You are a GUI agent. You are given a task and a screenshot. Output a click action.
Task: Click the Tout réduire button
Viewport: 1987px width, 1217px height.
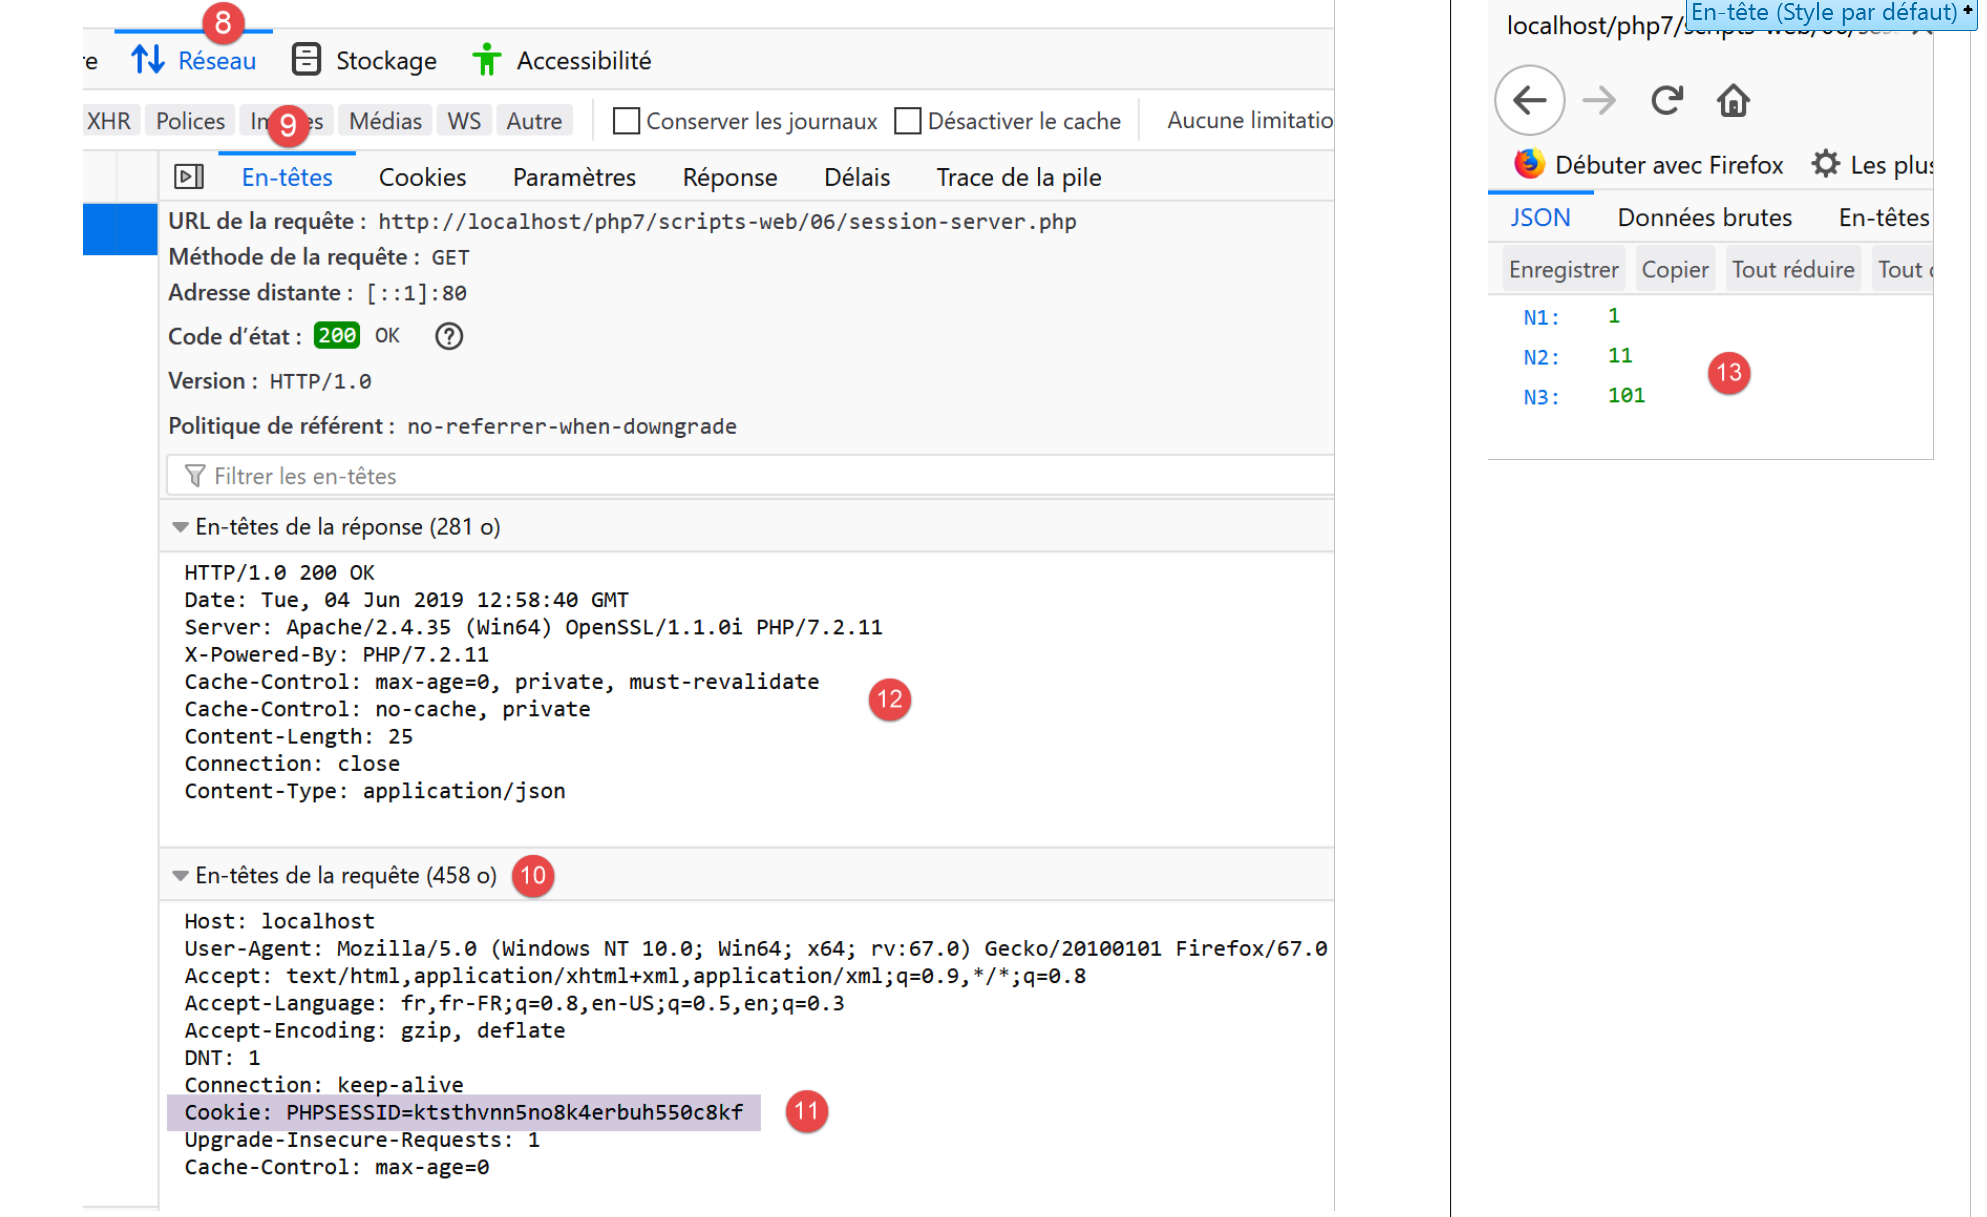tap(1792, 269)
